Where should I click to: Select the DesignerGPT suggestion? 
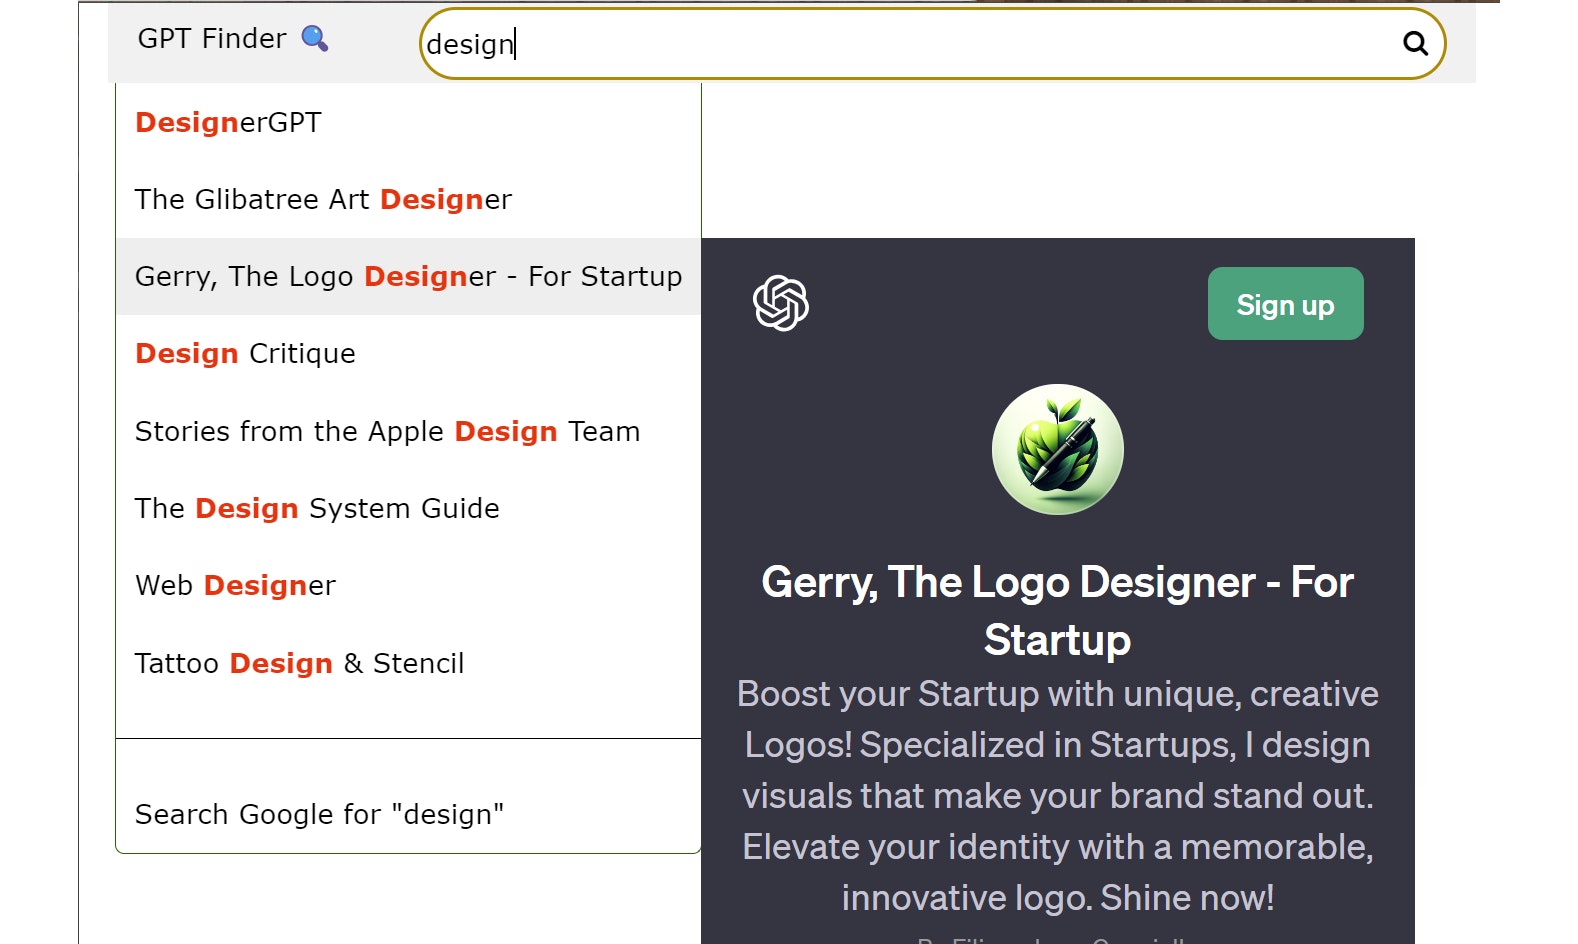coord(408,122)
